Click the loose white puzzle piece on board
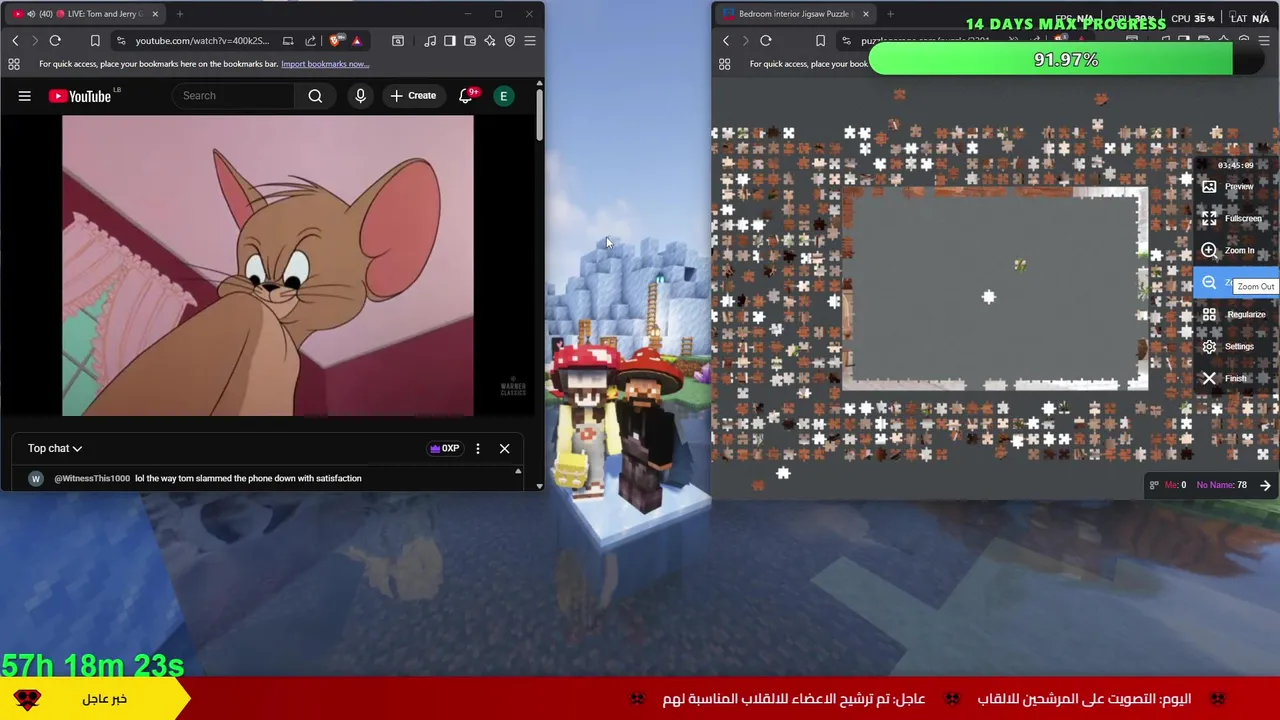This screenshot has height=720, width=1280. [988, 297]
